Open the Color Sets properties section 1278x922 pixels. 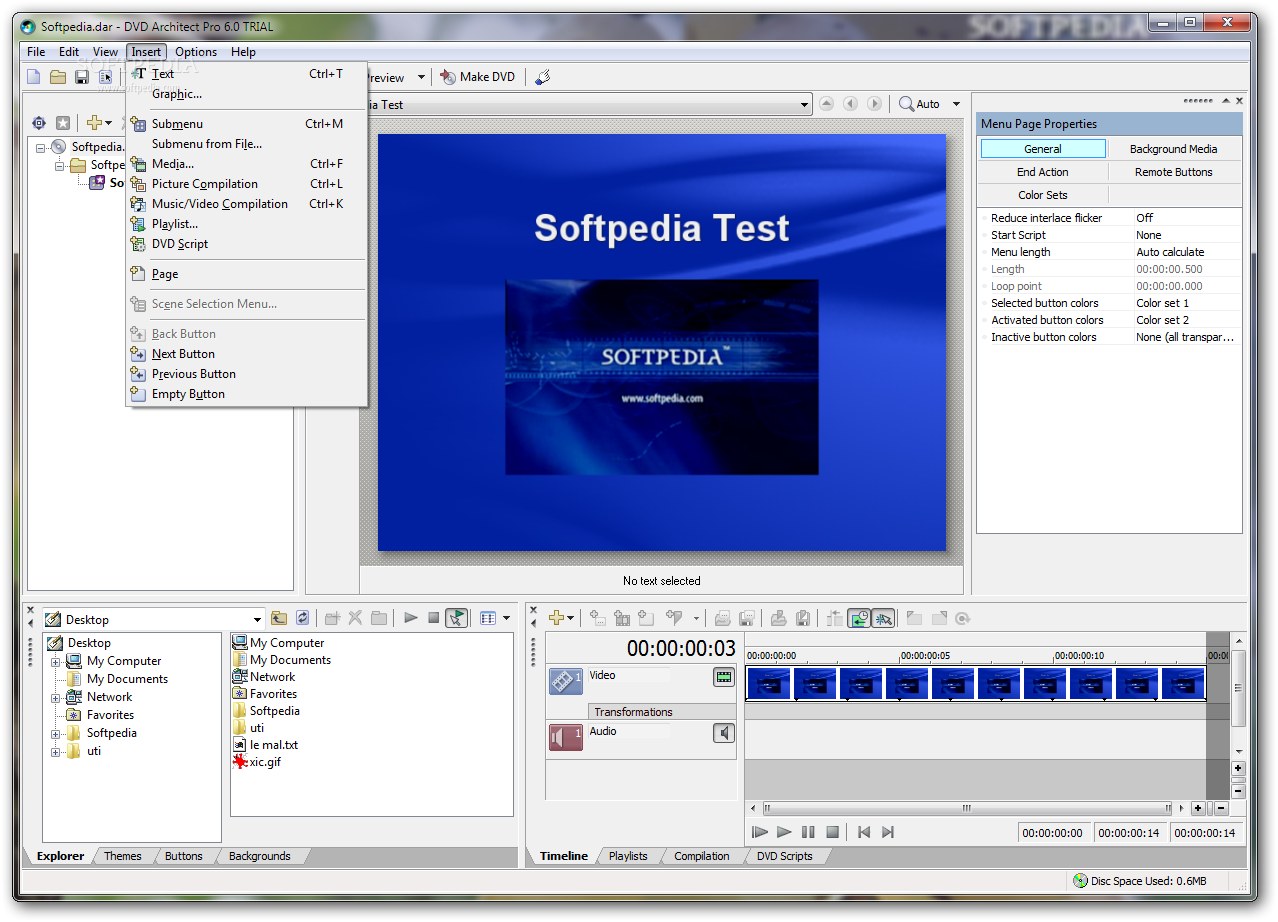[x=1043, y=195]
